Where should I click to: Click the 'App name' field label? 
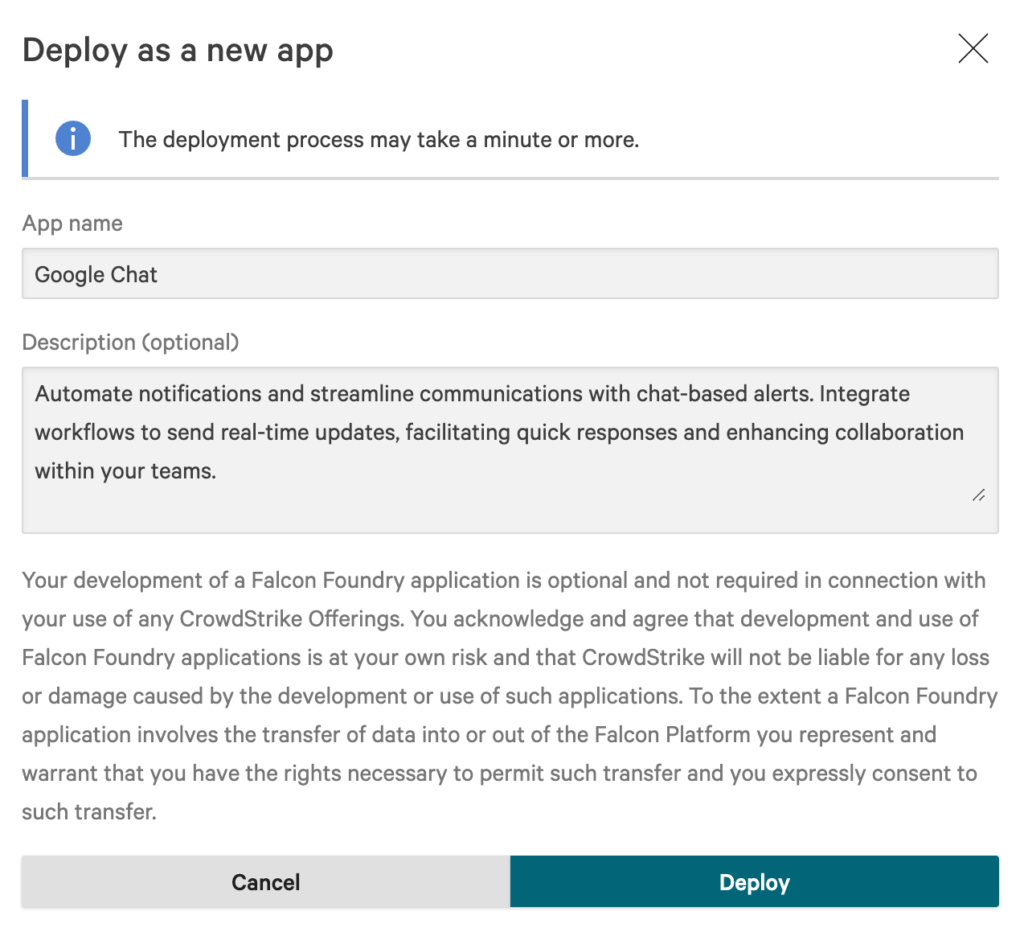click(72, 223)
